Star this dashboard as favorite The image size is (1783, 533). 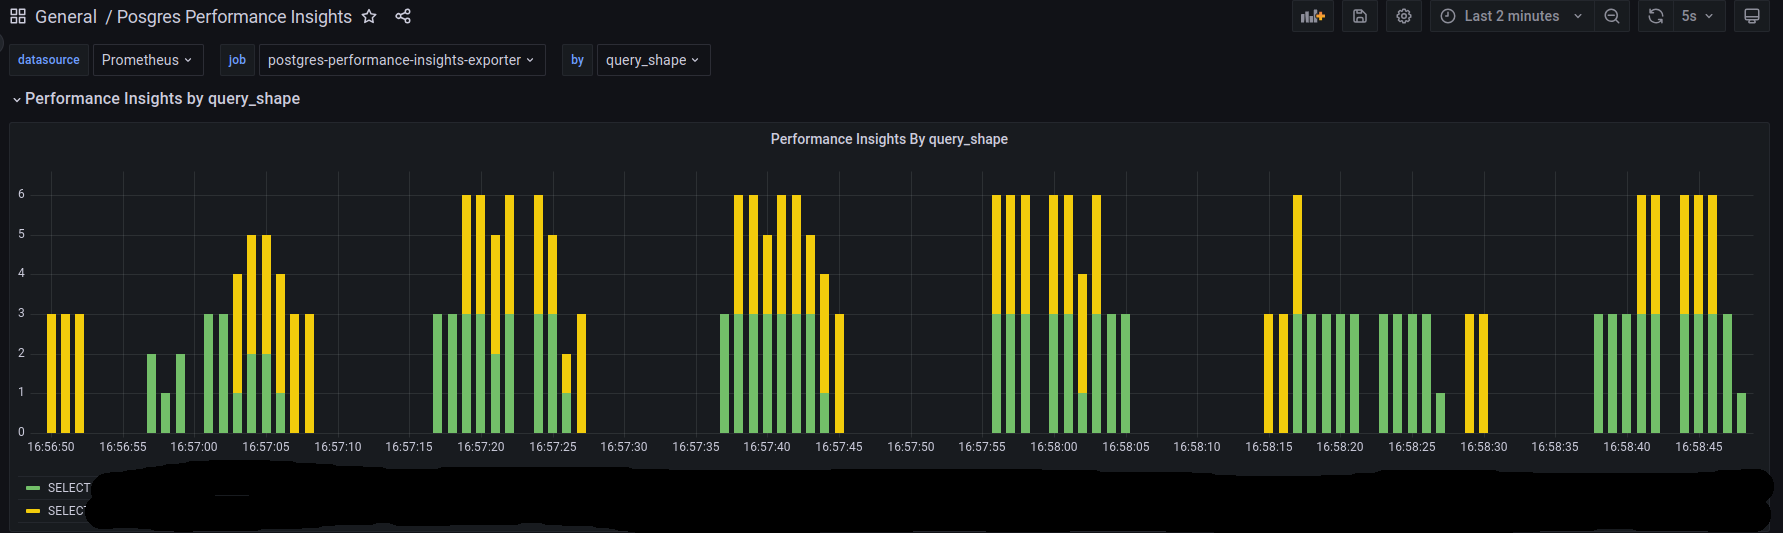(369, 16)
